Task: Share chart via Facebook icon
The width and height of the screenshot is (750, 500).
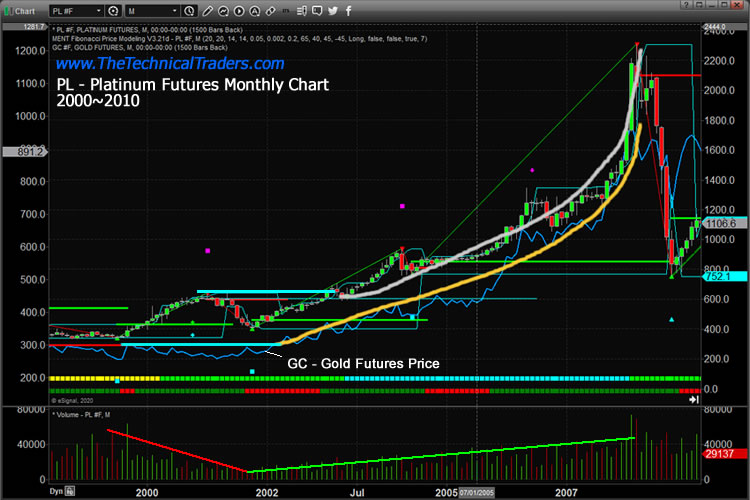Action: pyautogui.click(x=348, y=9)
